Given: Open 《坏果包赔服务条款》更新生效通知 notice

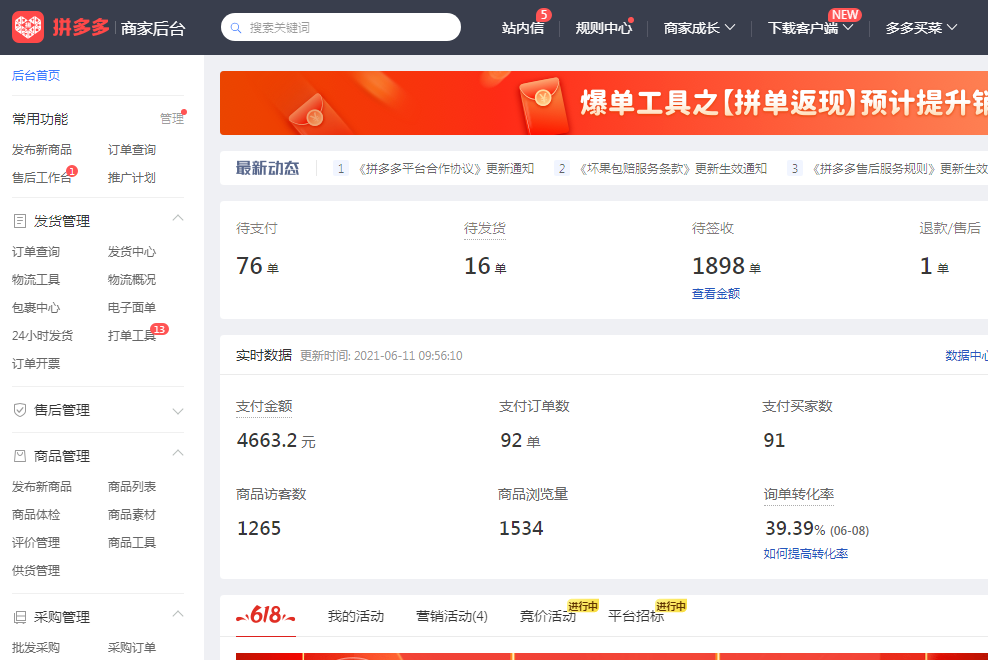Looking at the screenshot, I should click(x=672, y=168).
